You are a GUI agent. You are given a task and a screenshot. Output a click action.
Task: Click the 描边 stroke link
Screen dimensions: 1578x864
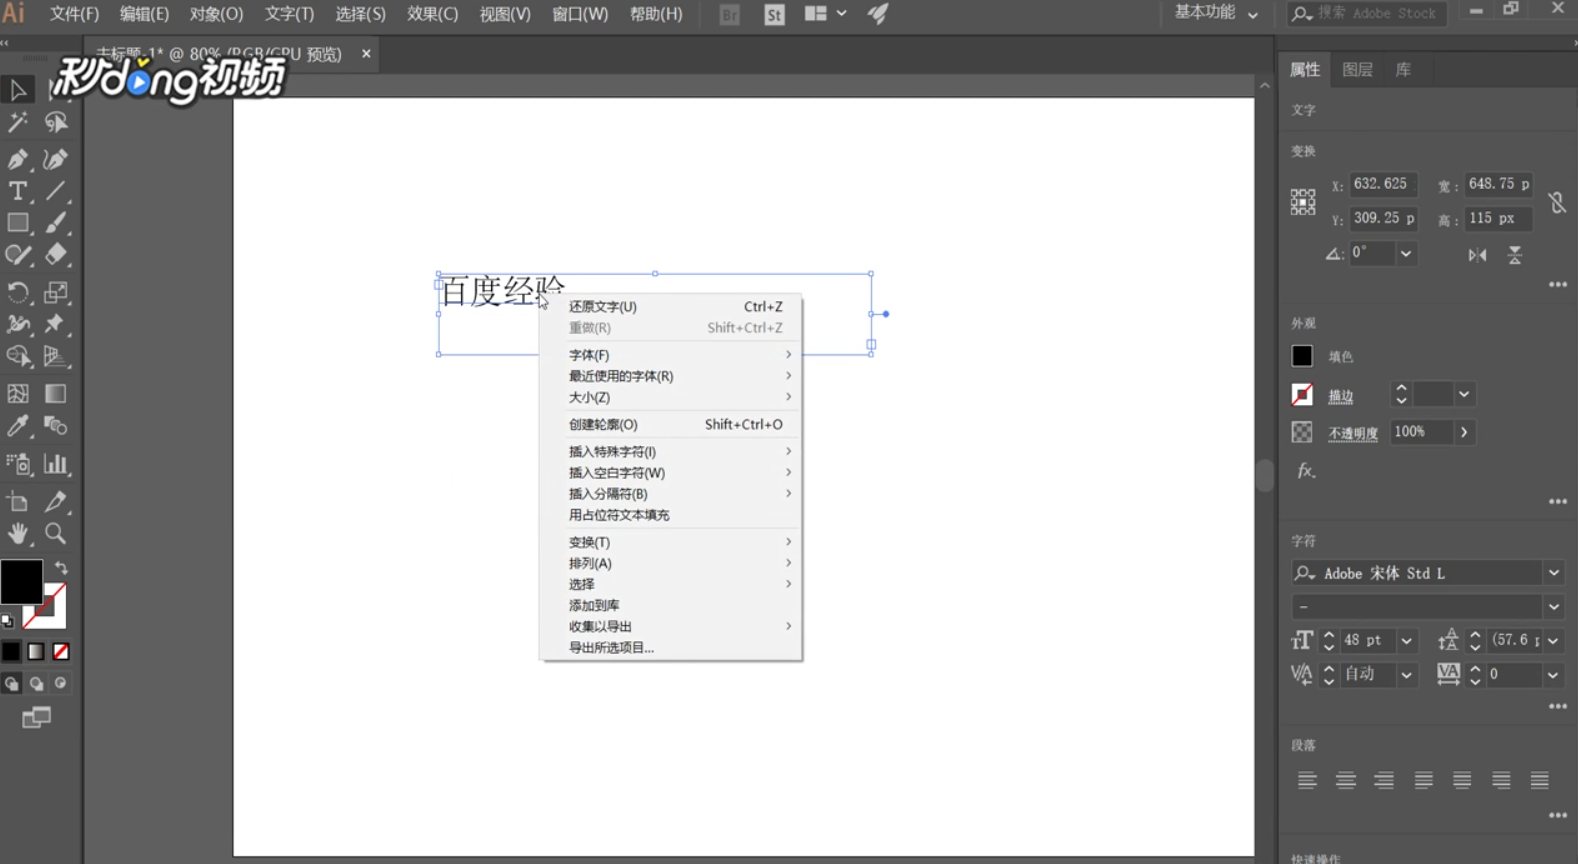[x=1341, y=396]
